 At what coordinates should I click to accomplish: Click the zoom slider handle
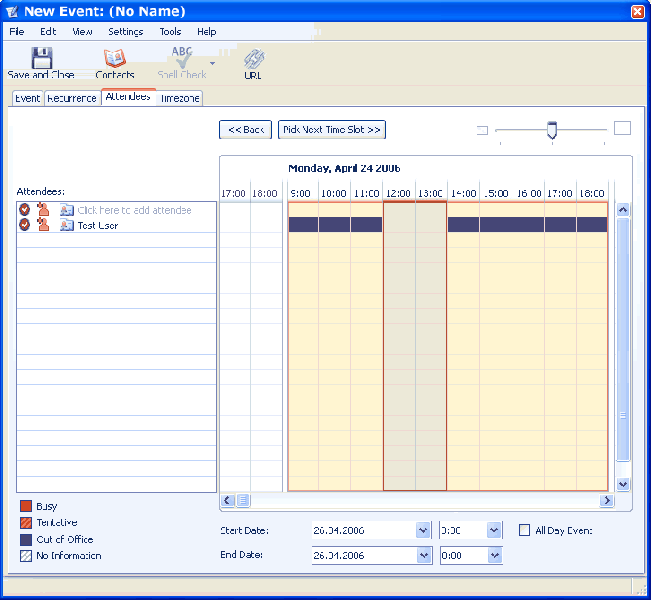click(x=552, y=130)
